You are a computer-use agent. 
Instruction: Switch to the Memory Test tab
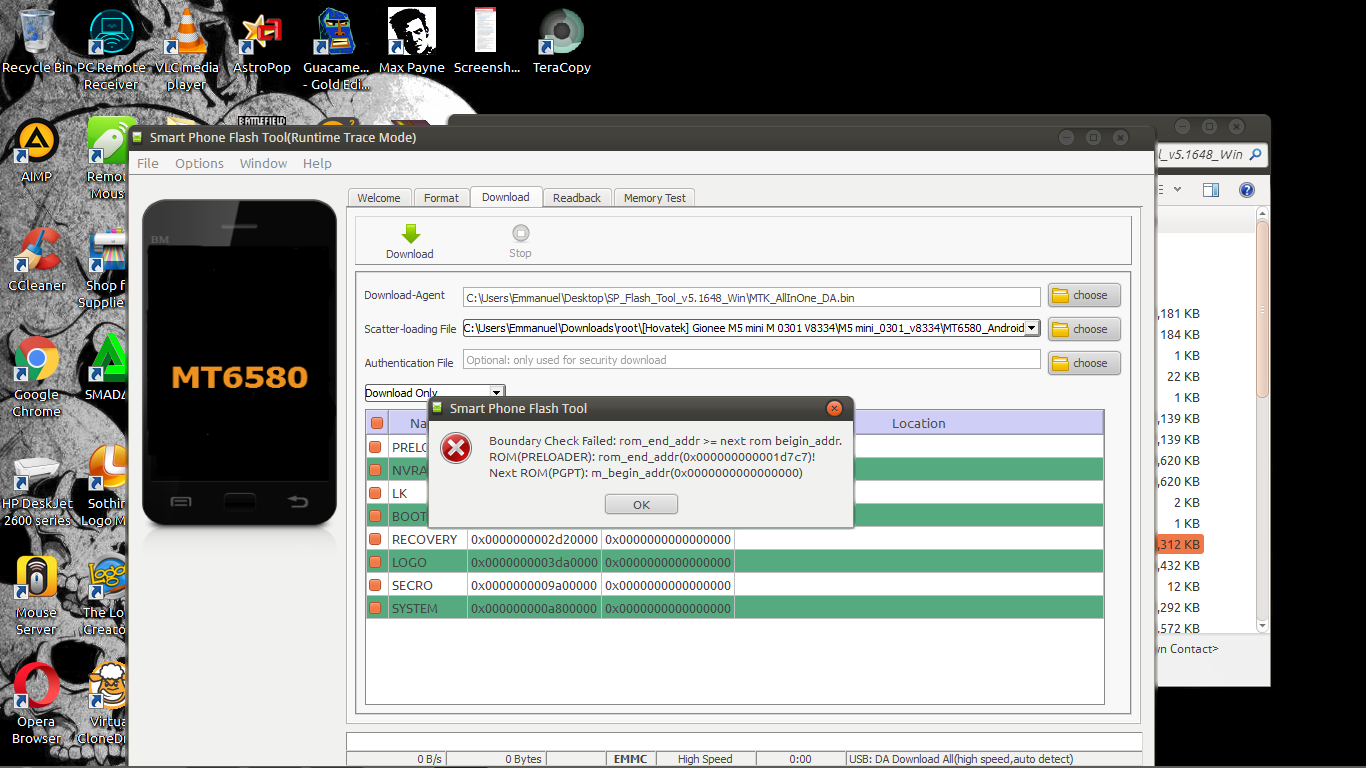point(655,198)
